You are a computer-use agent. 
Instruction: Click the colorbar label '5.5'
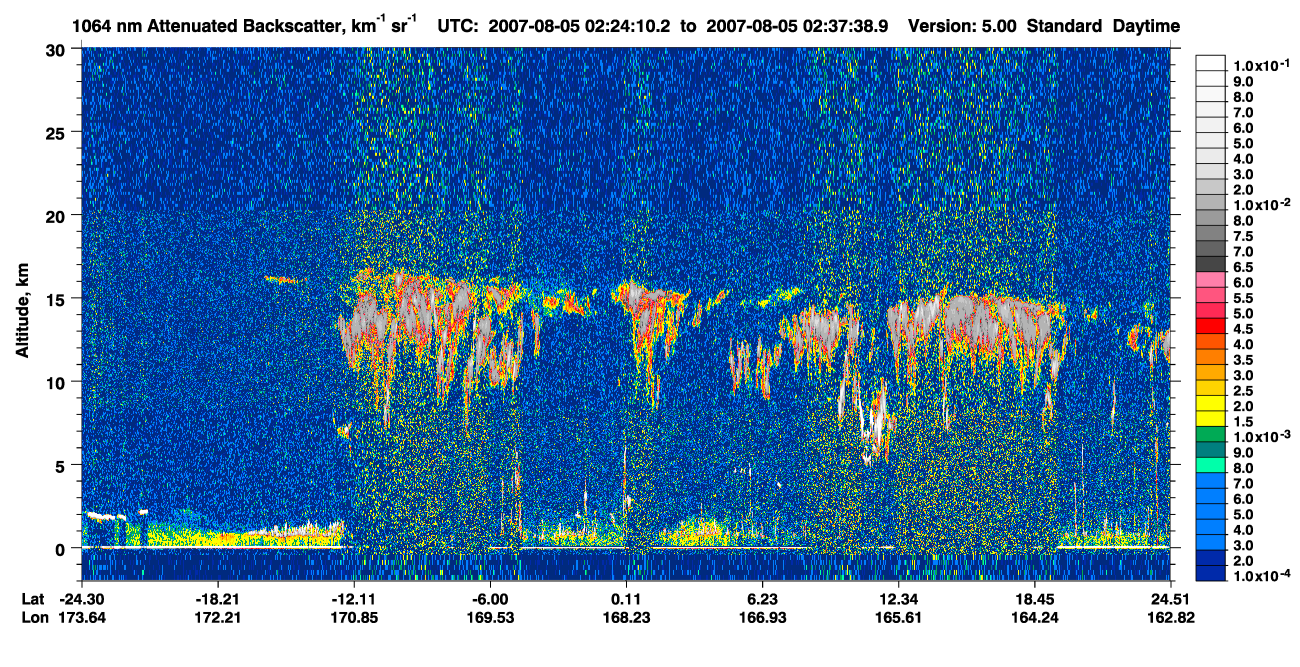pos(1243,299)
